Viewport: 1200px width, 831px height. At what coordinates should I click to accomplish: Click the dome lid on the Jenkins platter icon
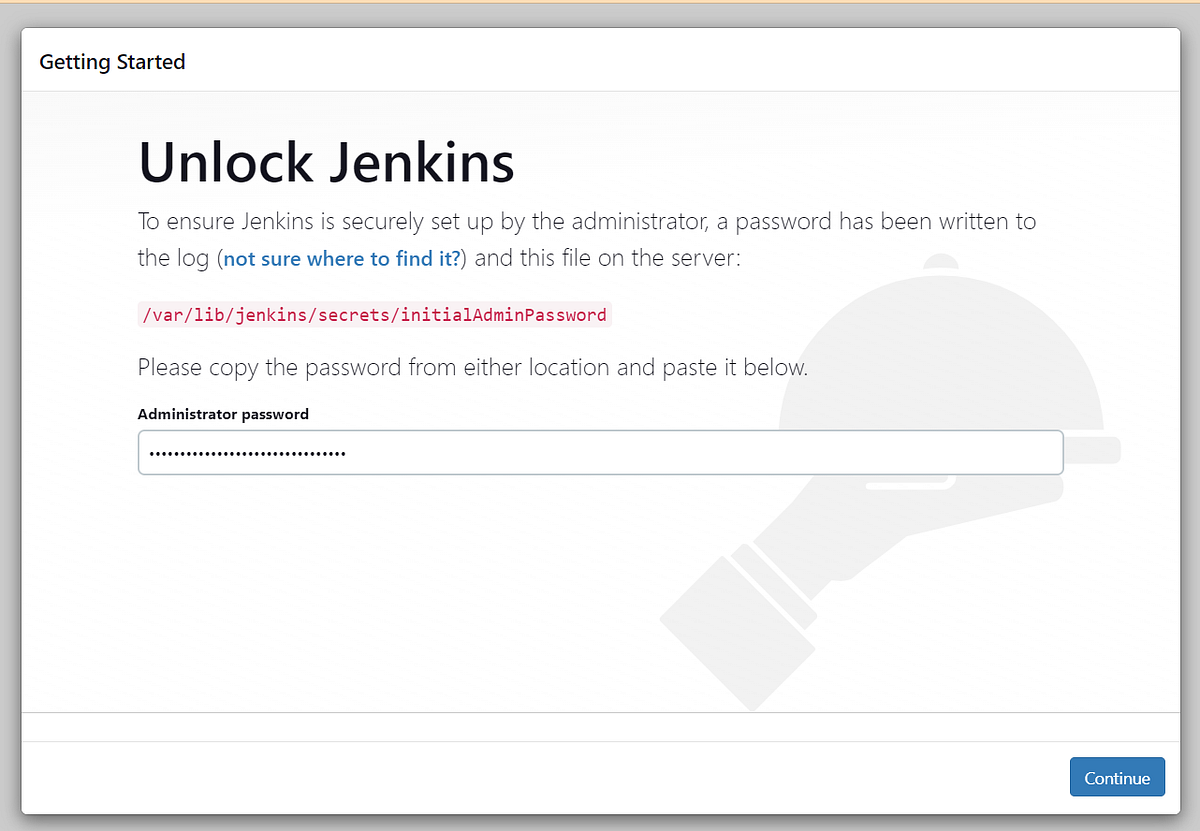[x=940, y=350]
